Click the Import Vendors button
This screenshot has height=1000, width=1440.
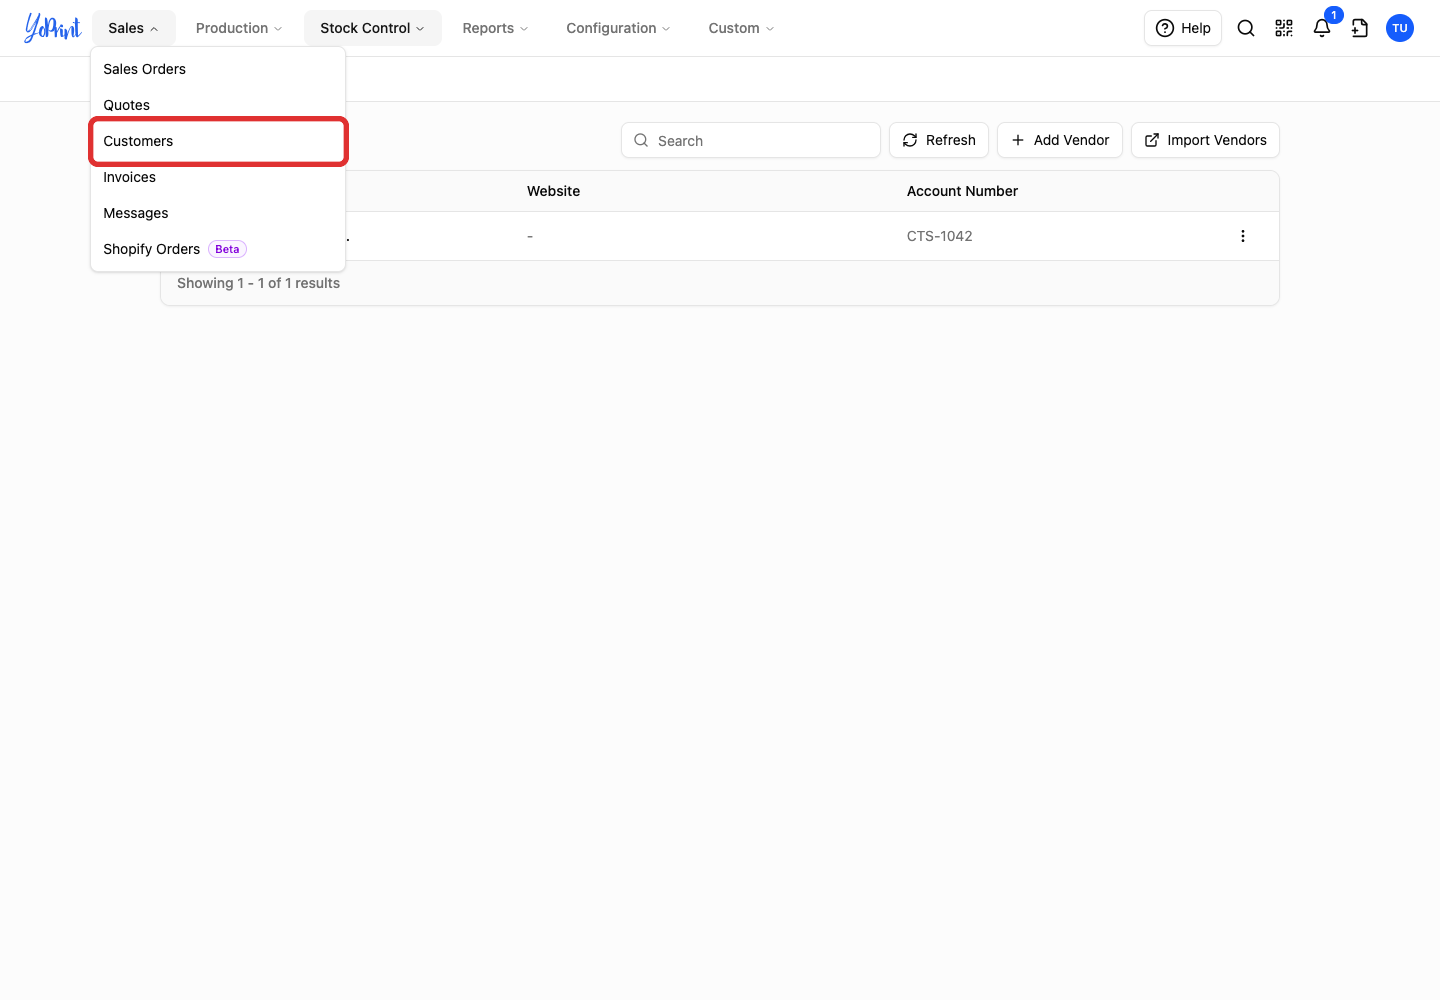1205,140
